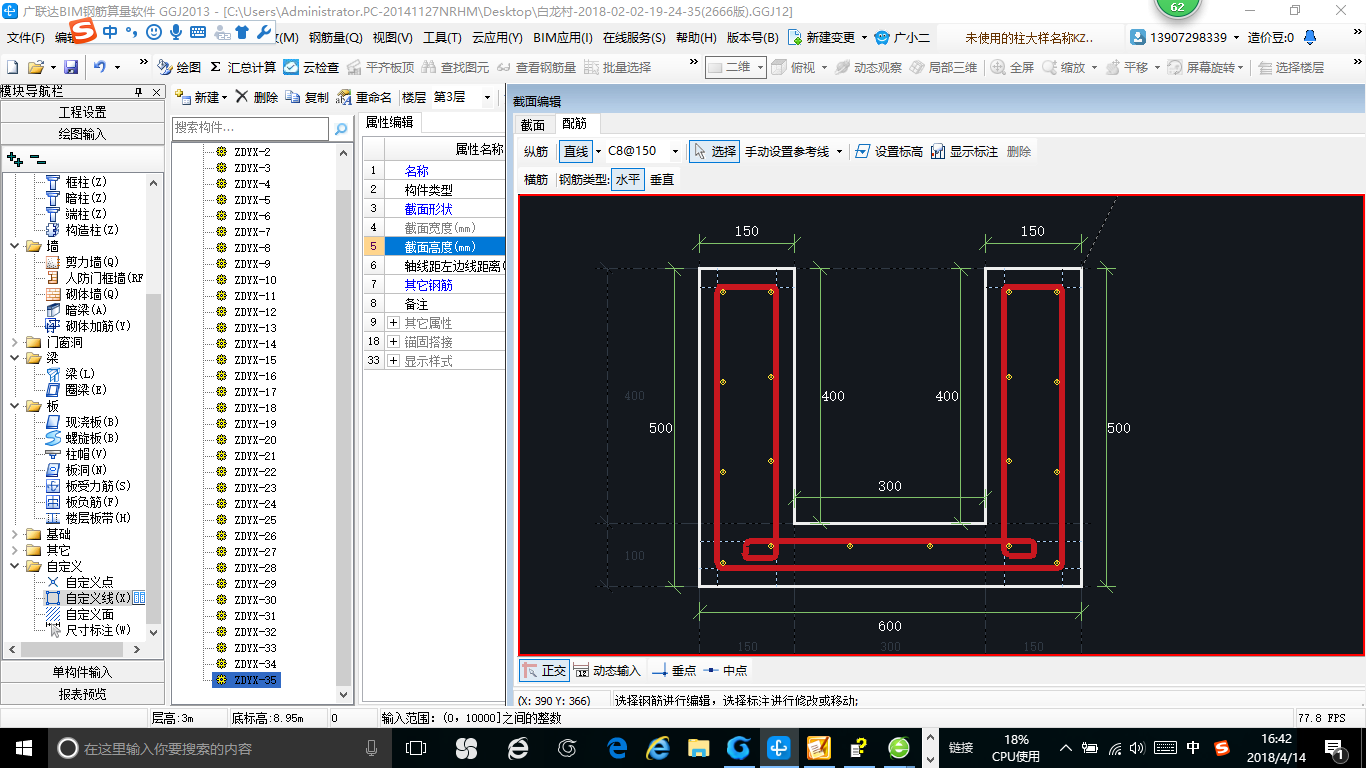Open Task View on the taskbar
The height and width of the screenshot is (768, 1366).
pyautogui.click(x=416, y=748)
